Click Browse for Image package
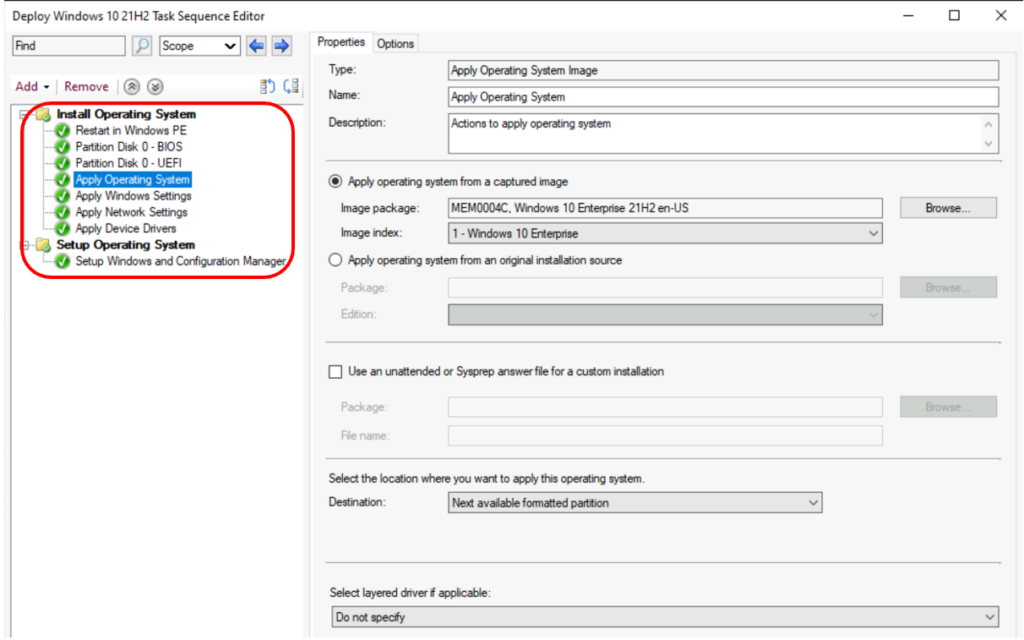 pyautogui.click(x=948, y=208)
